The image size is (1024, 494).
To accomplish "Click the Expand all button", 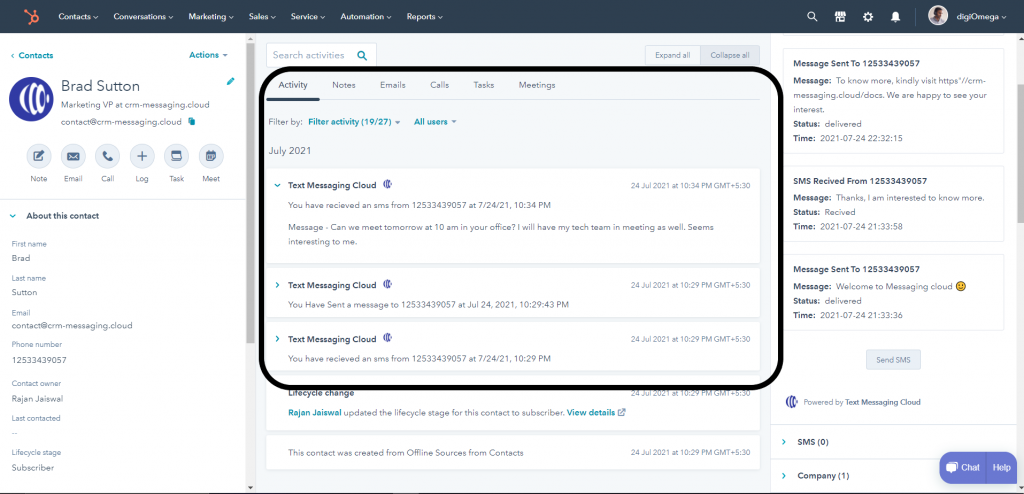I will 673,56.
